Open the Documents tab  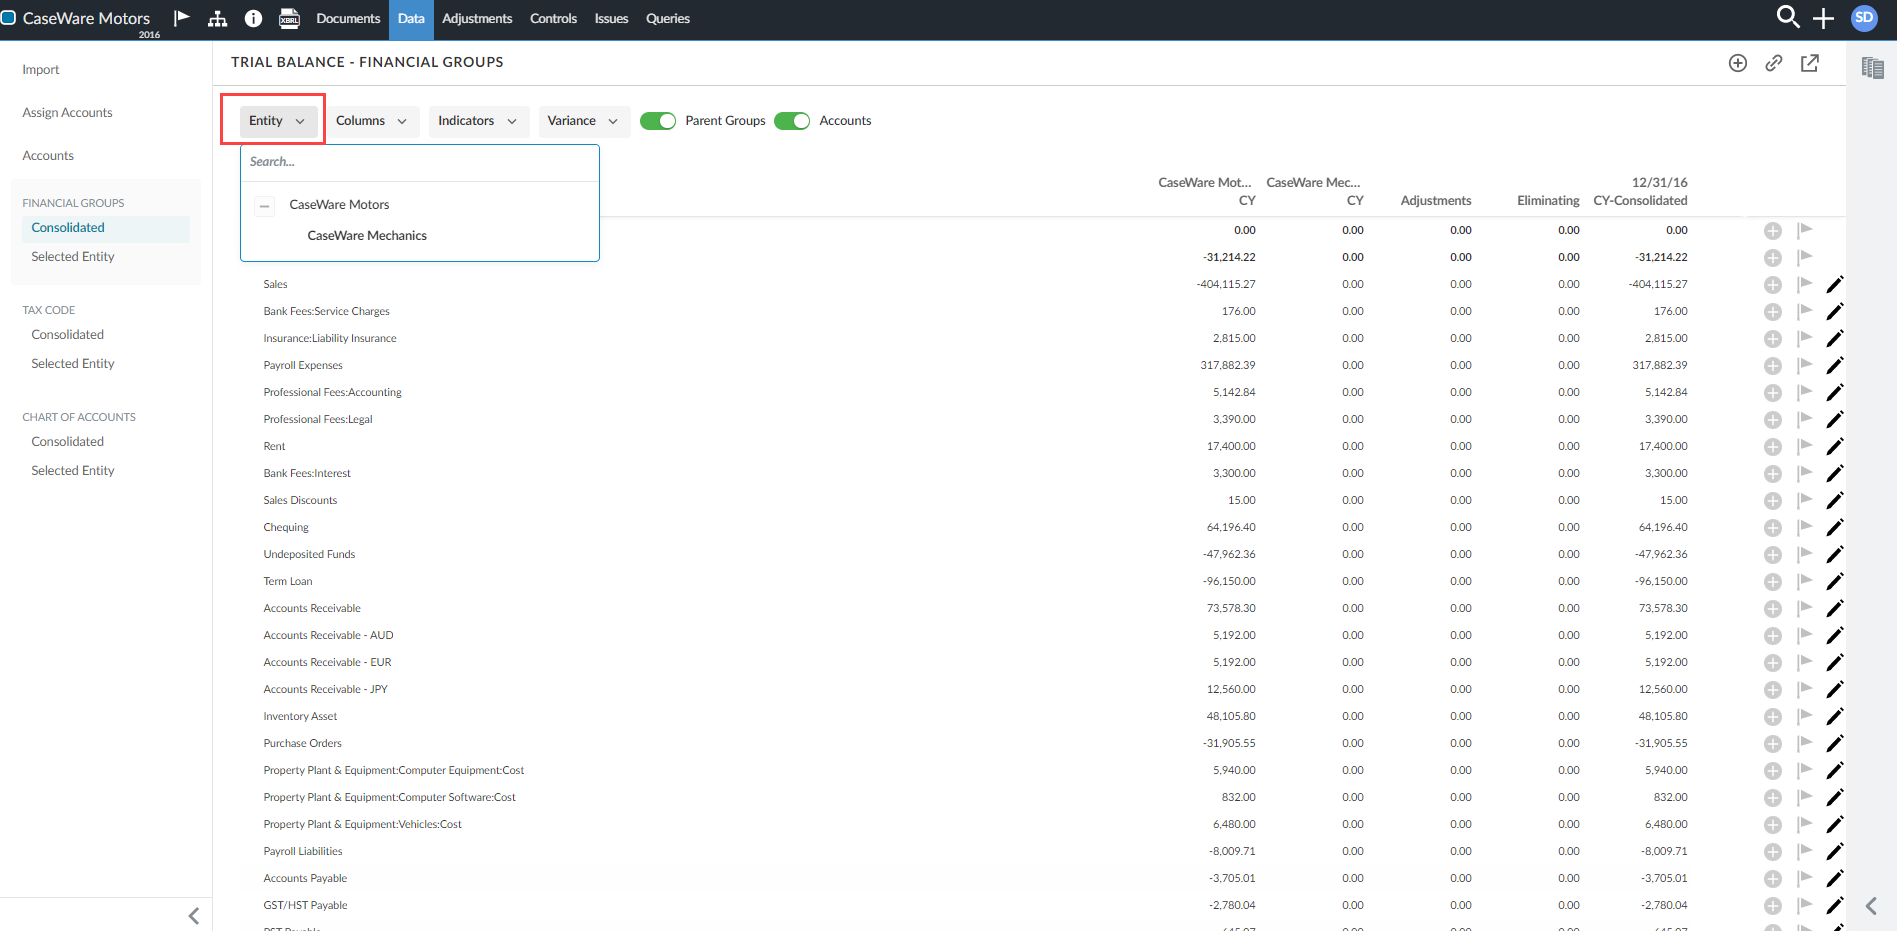click(x=348, y=18)
